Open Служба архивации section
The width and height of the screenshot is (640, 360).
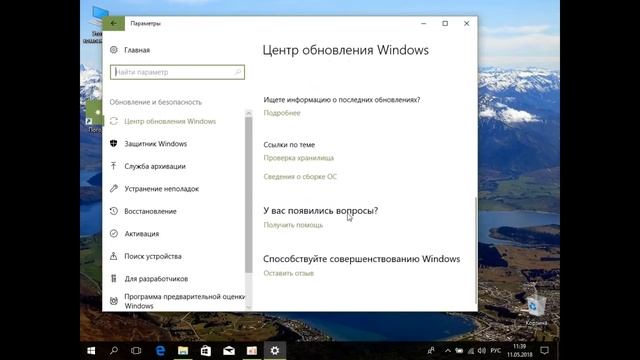pyautogui.click(x=155, y=166)
